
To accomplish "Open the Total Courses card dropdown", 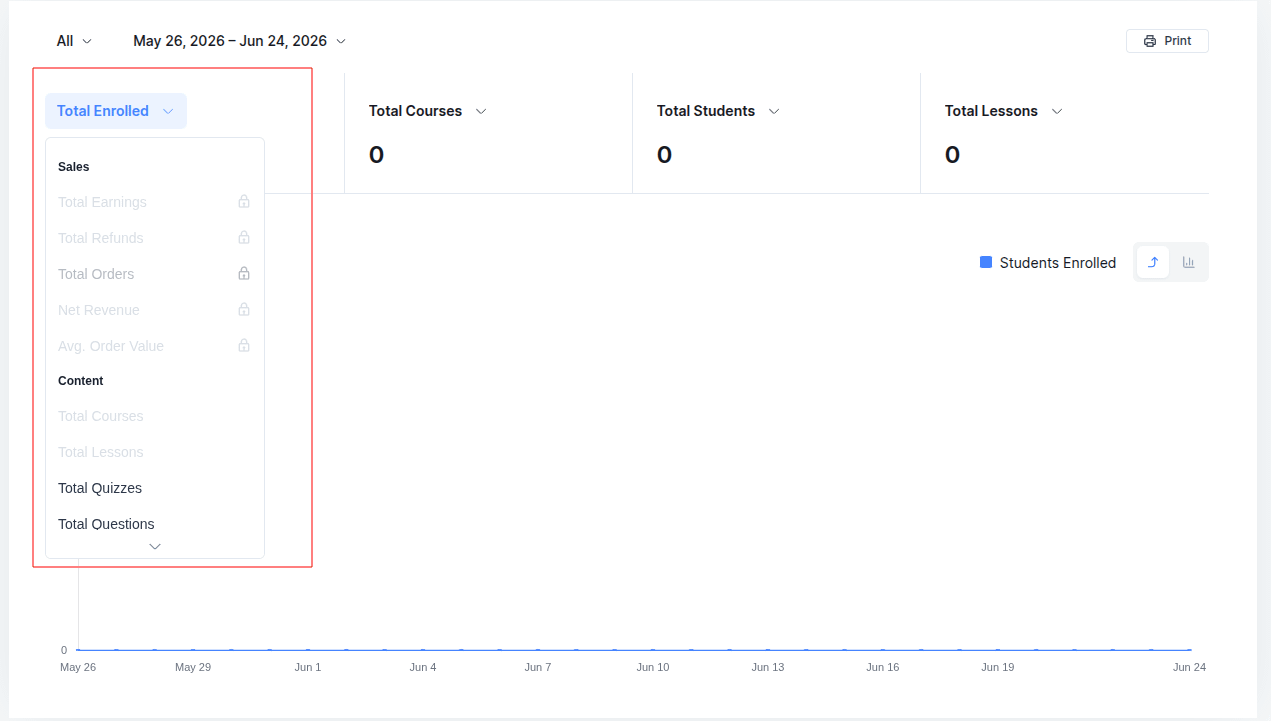I will (x=428, y=111).
